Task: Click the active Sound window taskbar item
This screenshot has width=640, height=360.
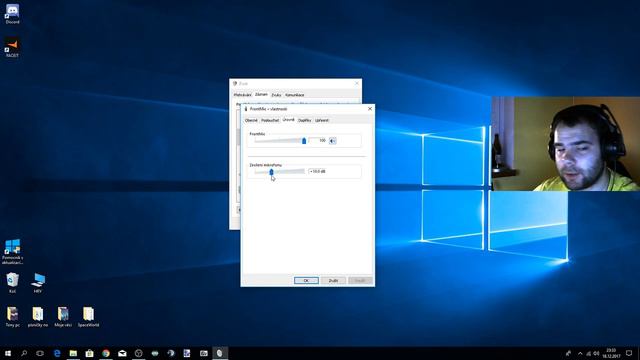Action: (x=220, y=353)
